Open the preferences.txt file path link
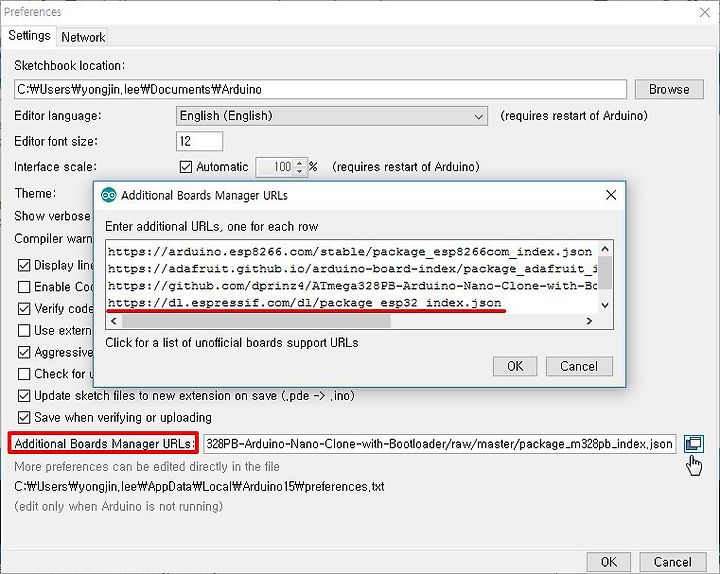Image resolution: width=720 pixels, height=574 pixels. coord(199,486)
